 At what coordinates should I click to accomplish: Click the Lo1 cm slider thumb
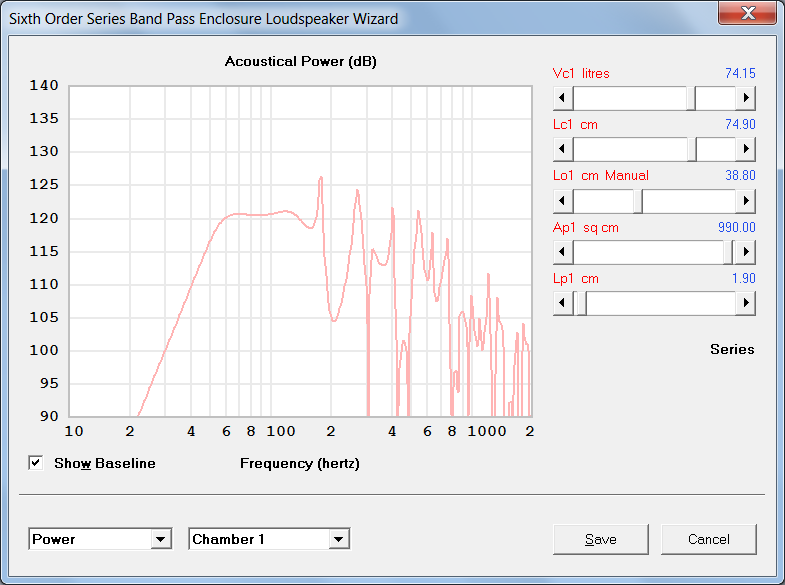coord(638,201)
